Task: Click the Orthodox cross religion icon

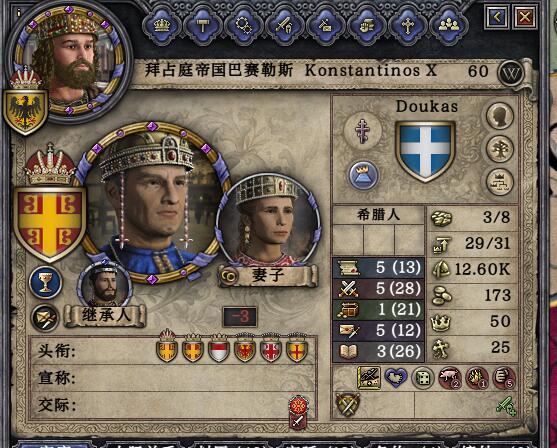Action: (362, 131)
